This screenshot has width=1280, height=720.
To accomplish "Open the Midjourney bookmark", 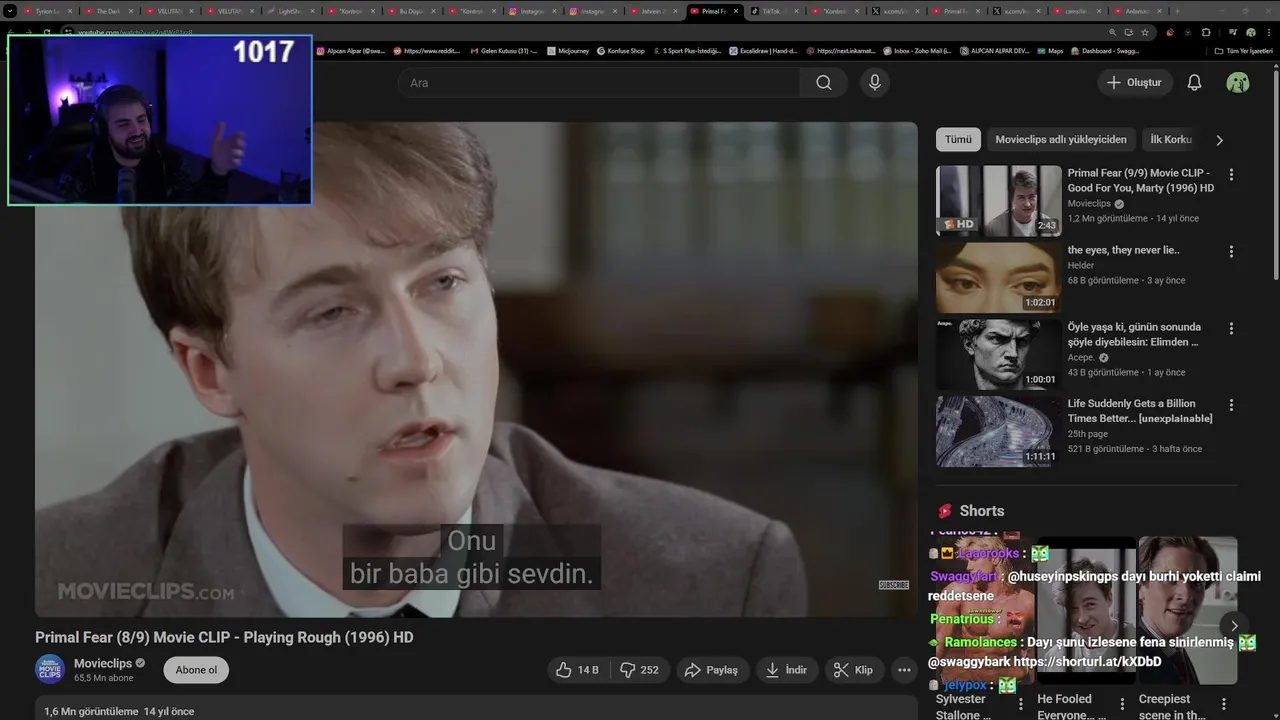I will click(567, 51).
